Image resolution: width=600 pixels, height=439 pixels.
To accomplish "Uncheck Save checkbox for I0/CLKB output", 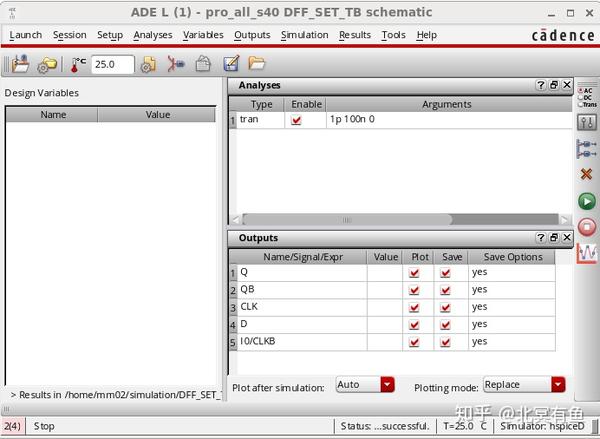I will 445,342.
